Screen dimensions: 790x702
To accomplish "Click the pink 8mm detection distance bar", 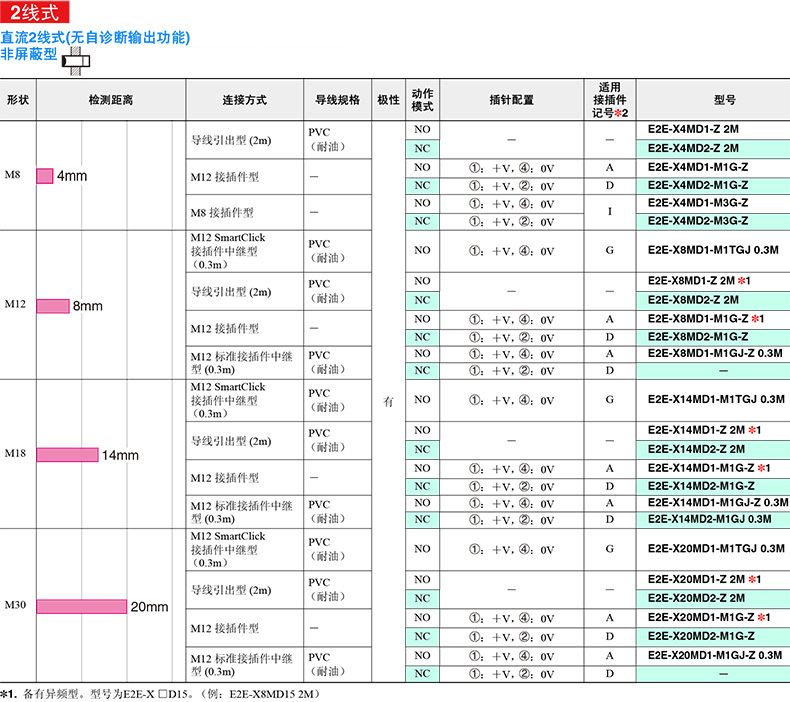I will tap(53, 305).
